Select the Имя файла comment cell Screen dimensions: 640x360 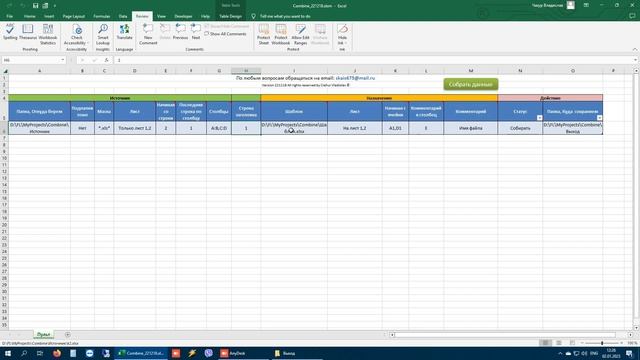click(x=471, y=128)
